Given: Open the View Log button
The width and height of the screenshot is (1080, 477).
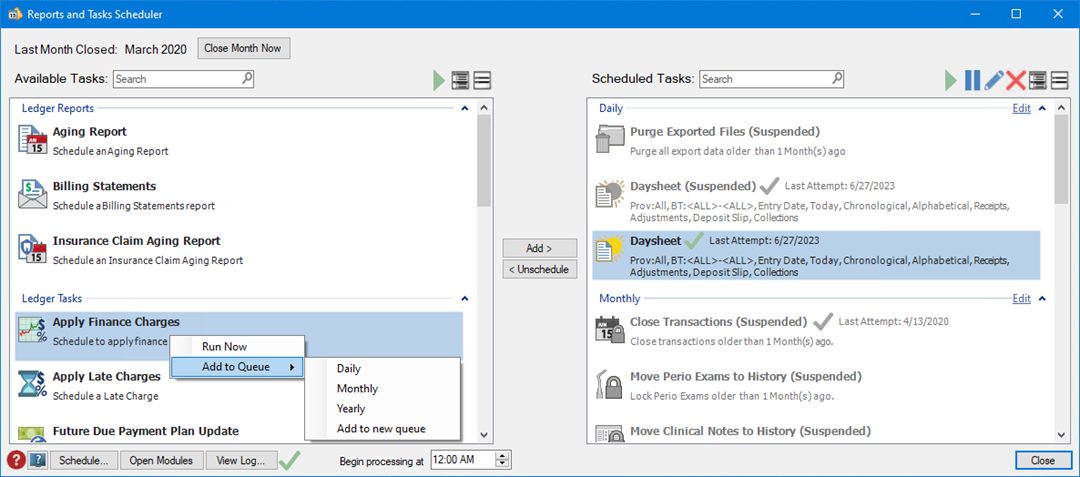Looking at the screenshot, I should (x=241, y=460).
